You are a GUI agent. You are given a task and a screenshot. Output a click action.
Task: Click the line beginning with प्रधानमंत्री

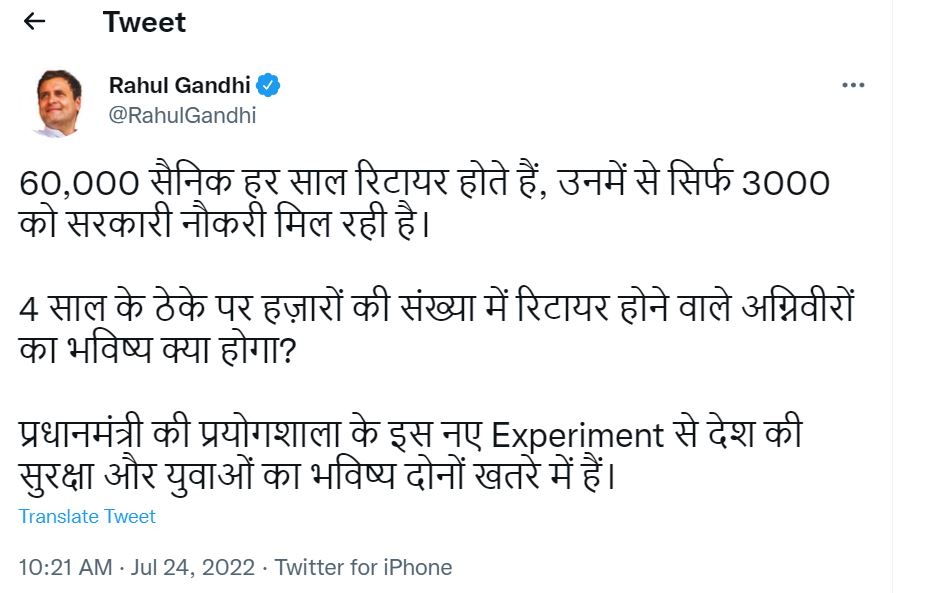410,435
